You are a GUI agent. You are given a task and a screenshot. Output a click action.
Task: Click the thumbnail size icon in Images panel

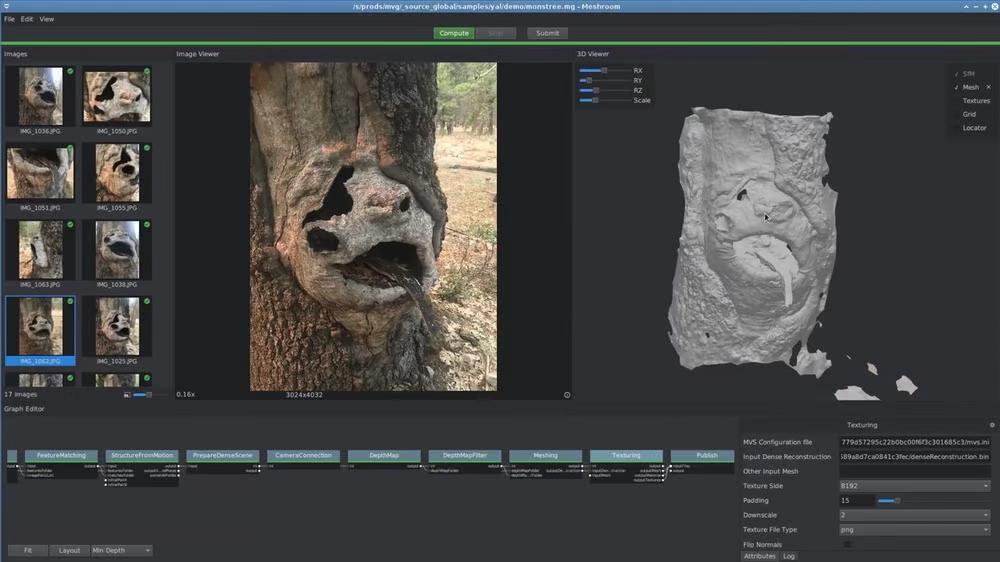pyautogui.click(x=127, y=395)
